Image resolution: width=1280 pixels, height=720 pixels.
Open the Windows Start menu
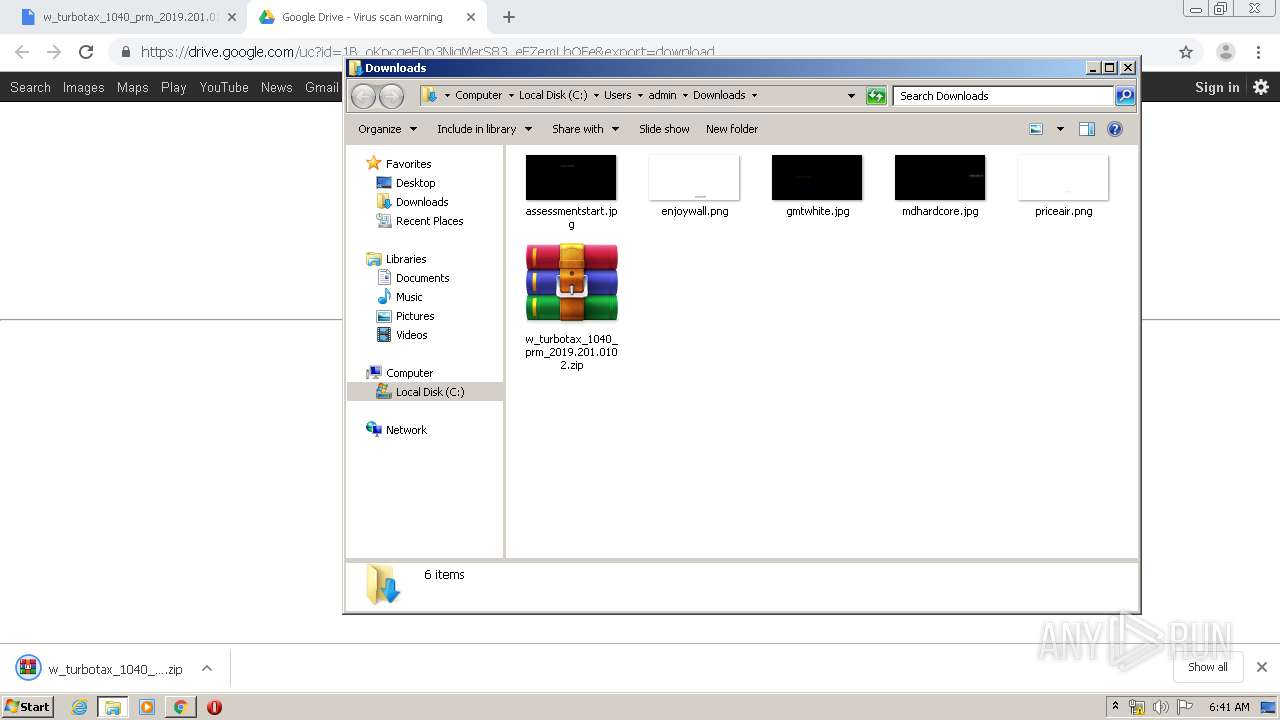[x=28, y=706]
